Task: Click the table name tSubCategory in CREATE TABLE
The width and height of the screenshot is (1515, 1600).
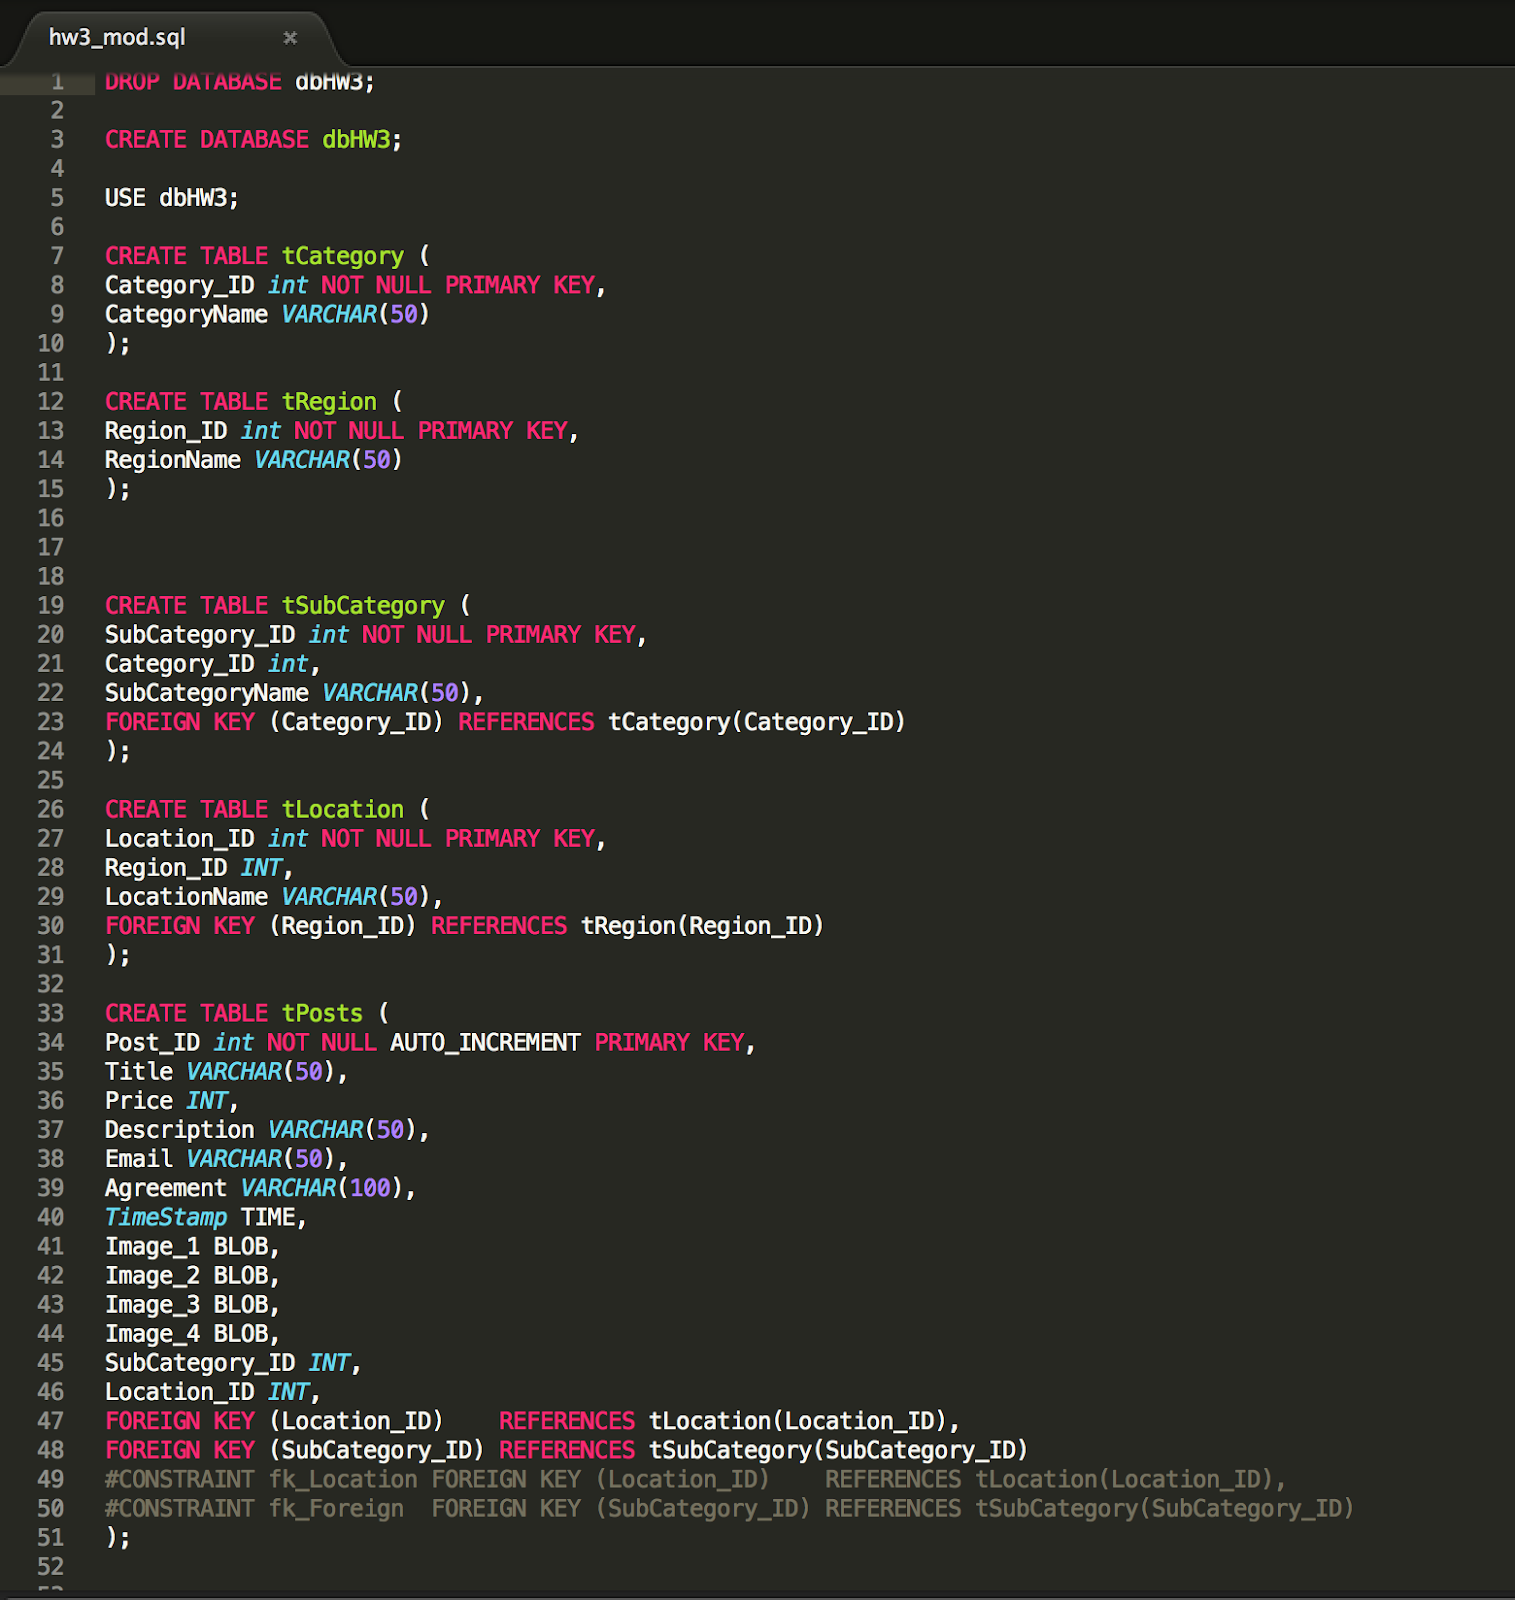Action: (363, 606)
